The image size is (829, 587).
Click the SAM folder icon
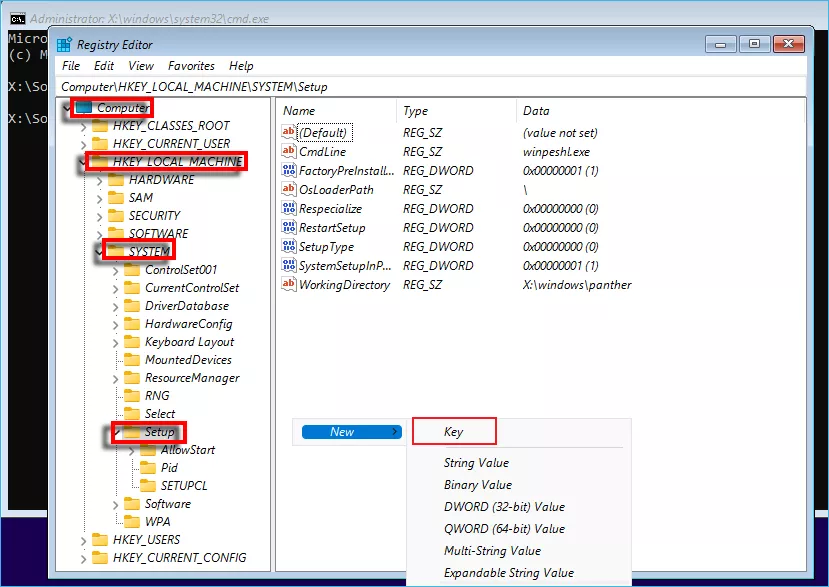coord(116,198)
